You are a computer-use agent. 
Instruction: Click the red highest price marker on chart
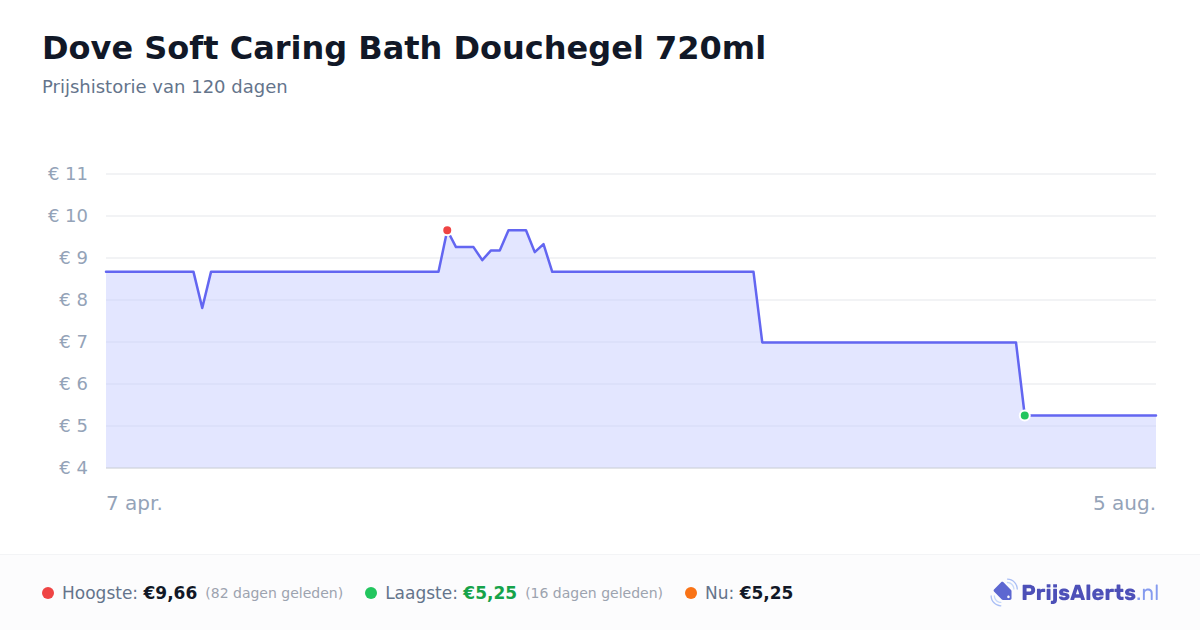point(447,230)
